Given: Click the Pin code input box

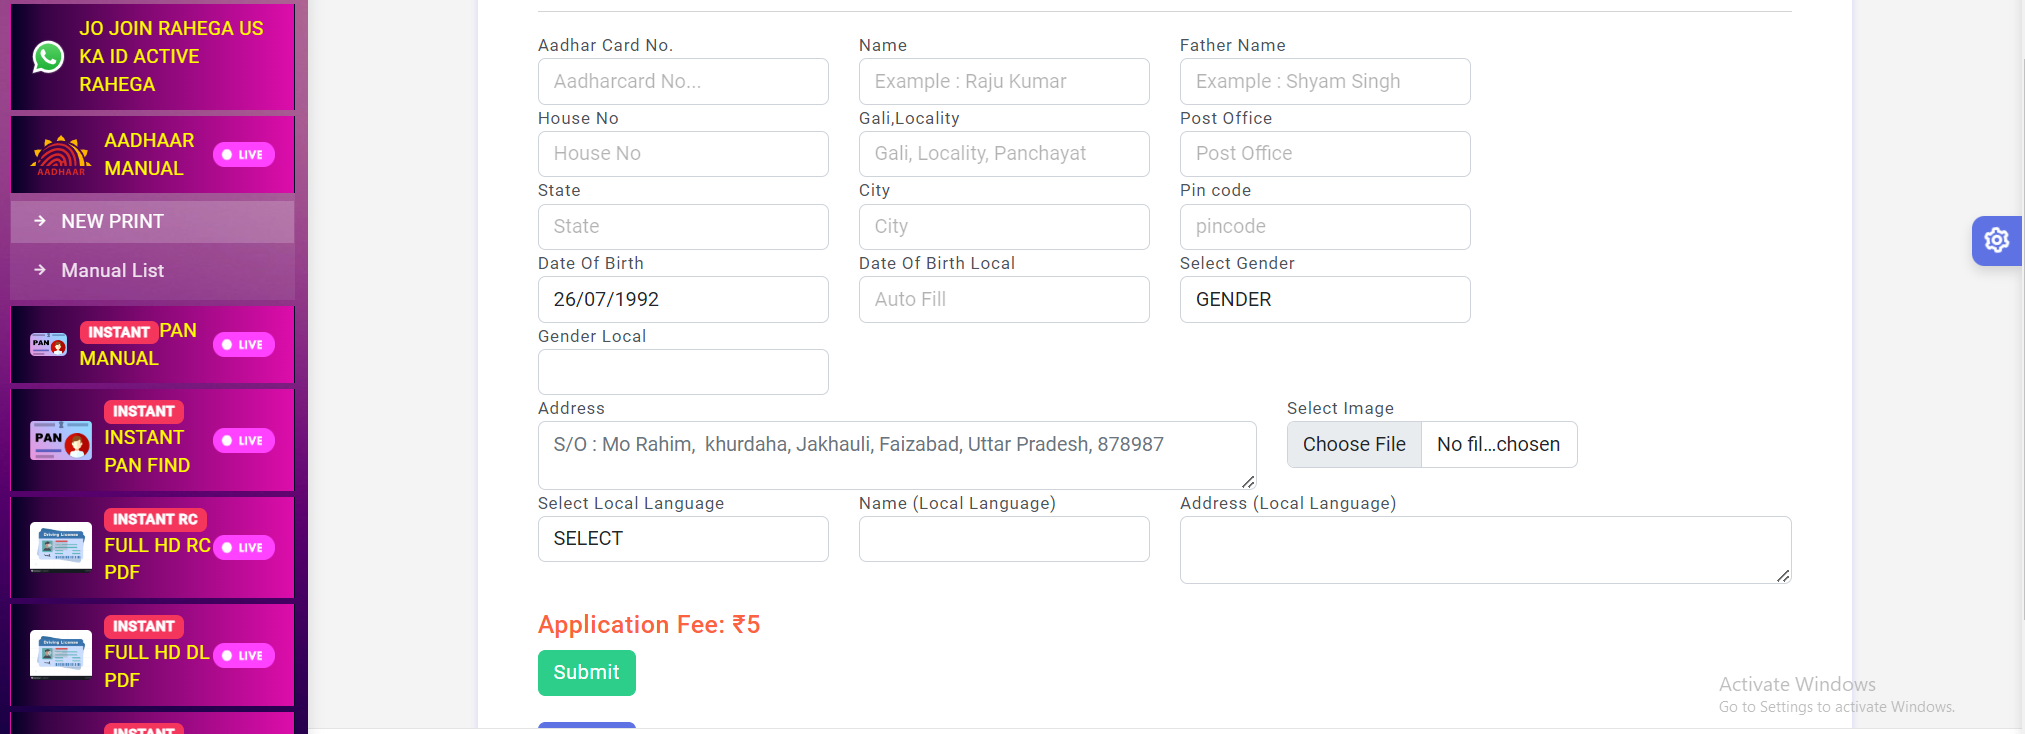Looking at the screenshot, I should click(1324, 227).
